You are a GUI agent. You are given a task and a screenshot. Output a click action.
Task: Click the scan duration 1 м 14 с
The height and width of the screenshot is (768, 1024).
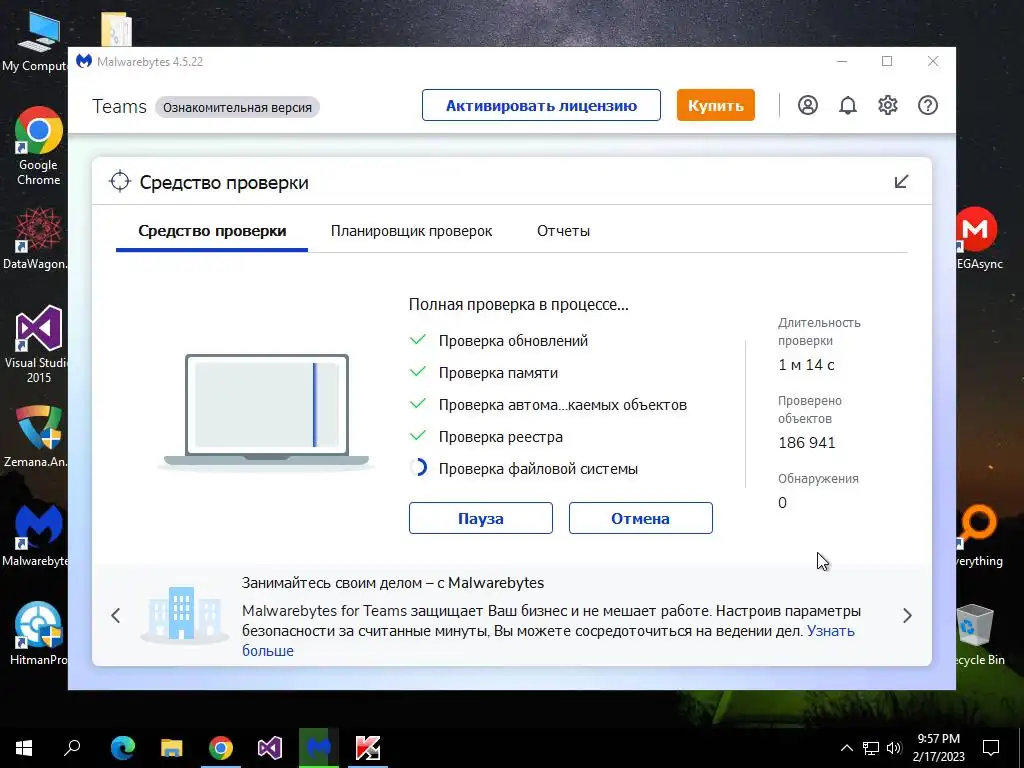pyautogui.click(x=806, y=365)
